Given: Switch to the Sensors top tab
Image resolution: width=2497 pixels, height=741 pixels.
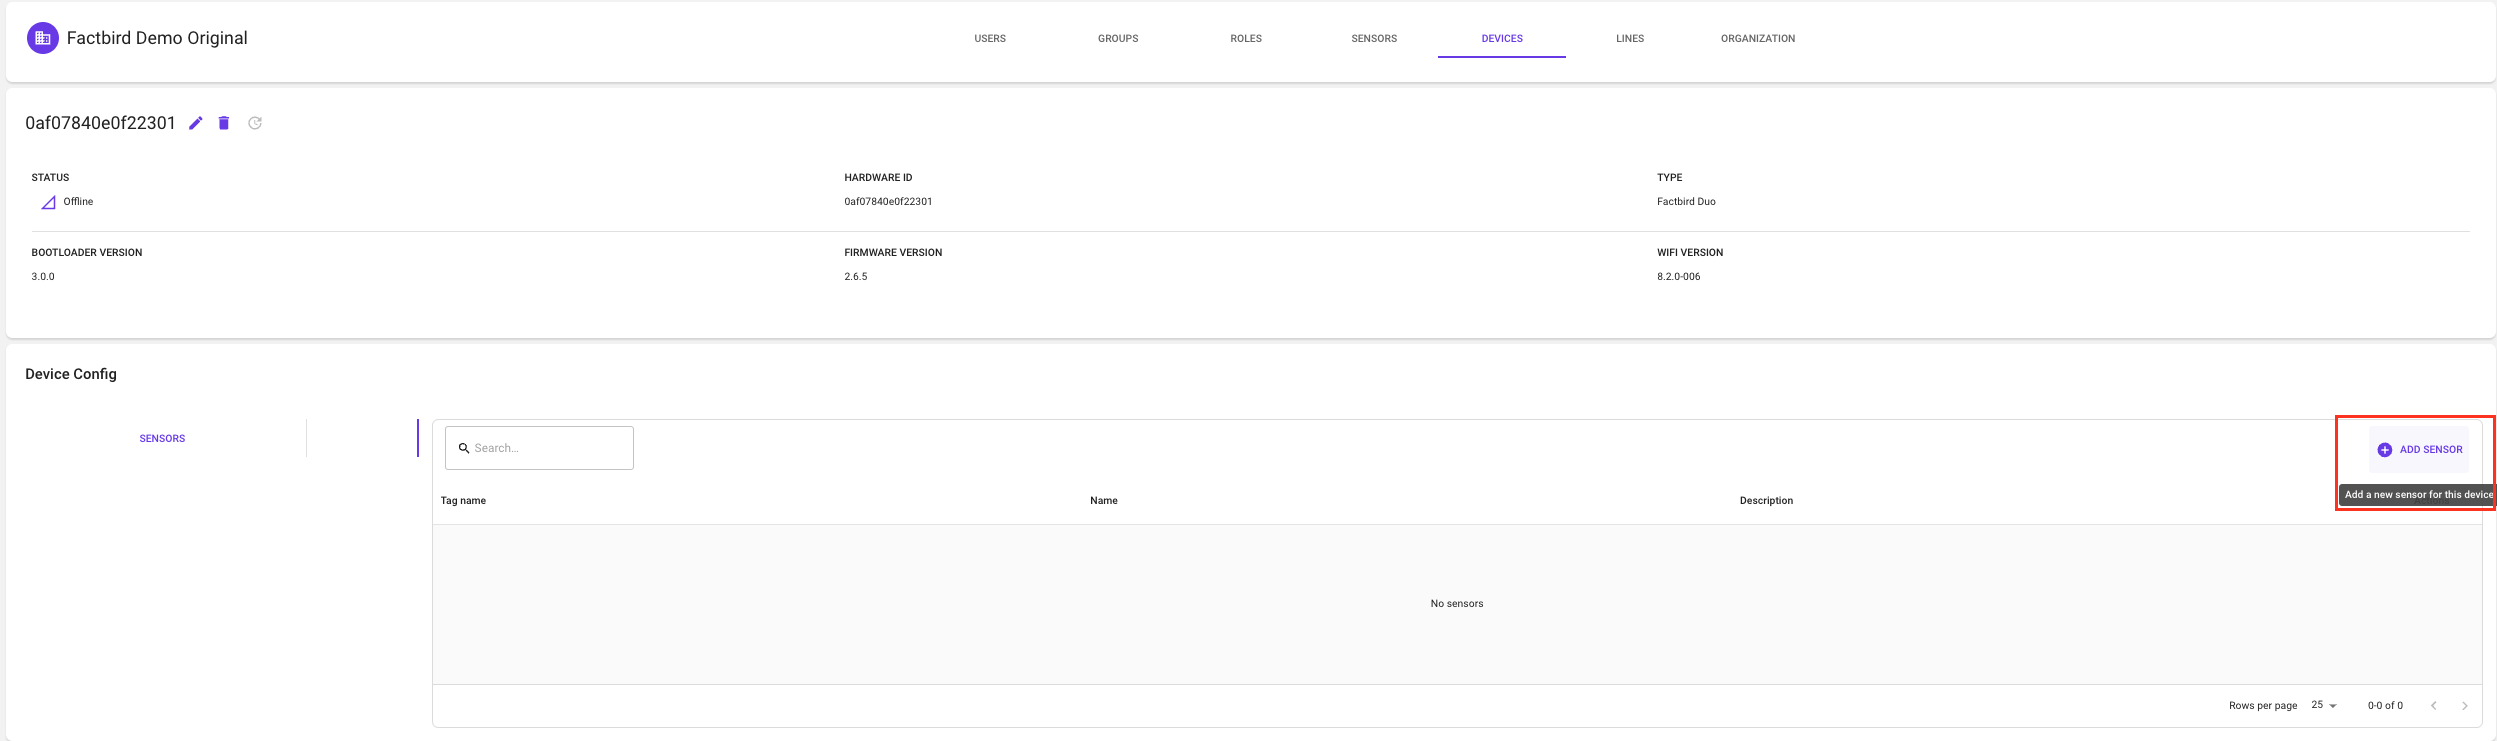Looking at the screenshot, I should coord(1374,38).
